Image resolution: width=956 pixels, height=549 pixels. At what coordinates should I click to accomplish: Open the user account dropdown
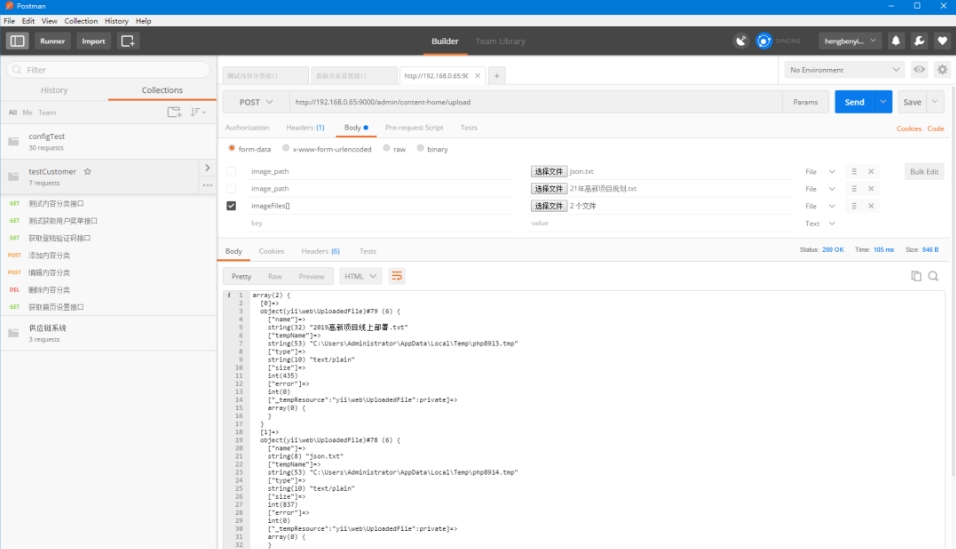[849, 41]
